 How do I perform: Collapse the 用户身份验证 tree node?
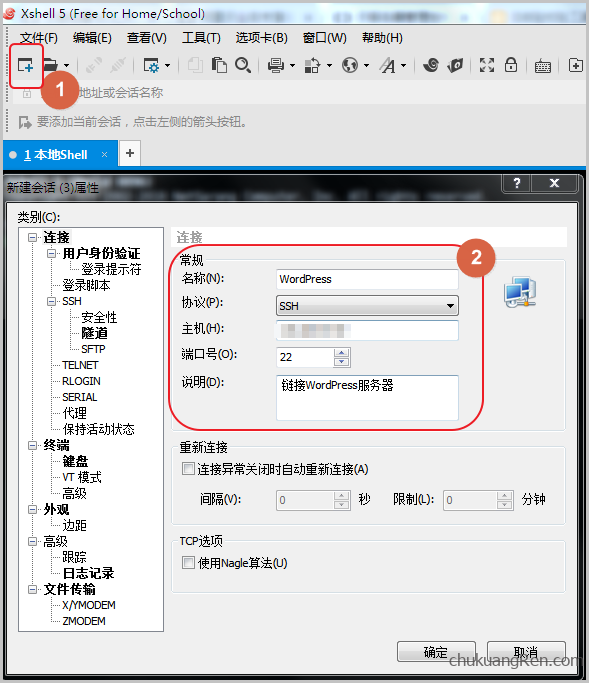point(51,253)
